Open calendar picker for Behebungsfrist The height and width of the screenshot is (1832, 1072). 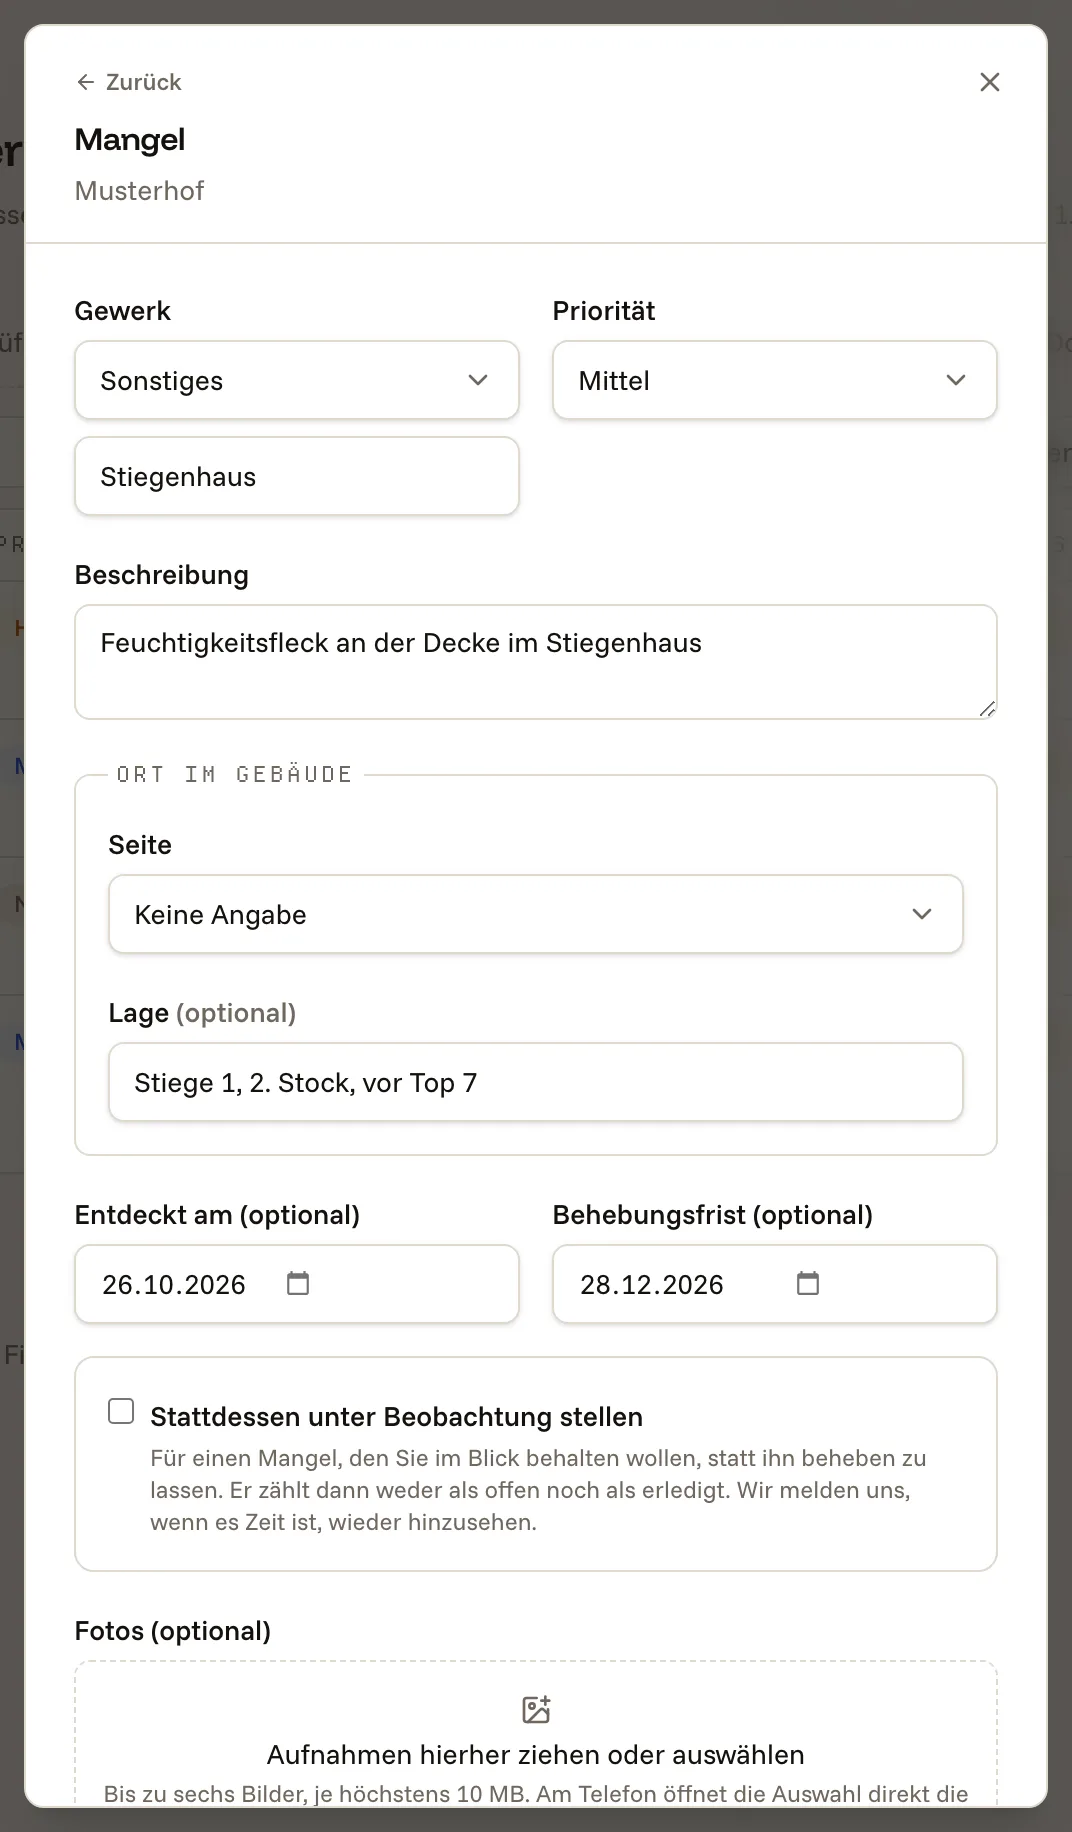pyautogui.click(x=808, y=1283)
